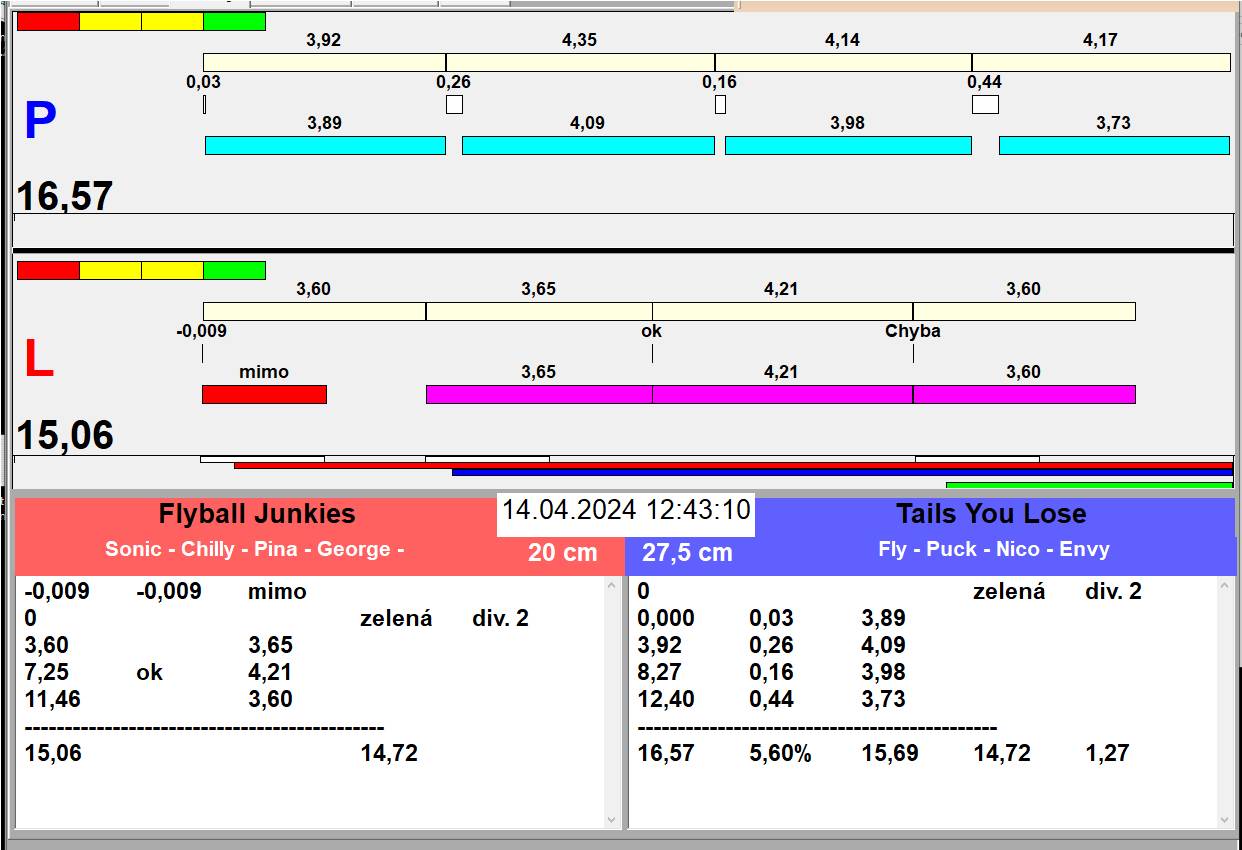The width and height of the screenshot is (1242, 850).
Task: Select the magenta 3,65 bar in lane L
Action: click(x=539, y=394)
